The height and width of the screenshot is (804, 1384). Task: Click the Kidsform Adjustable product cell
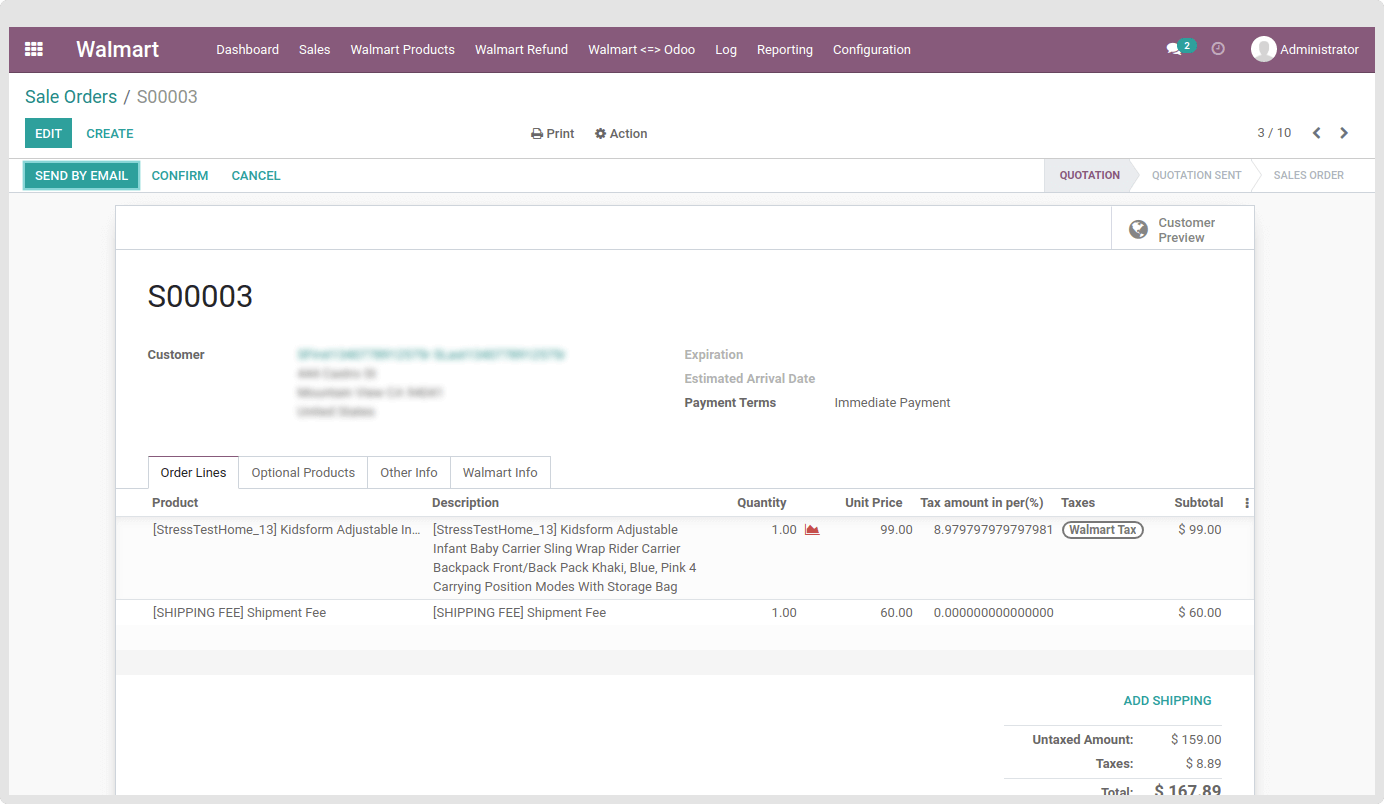pyautogui.click(x=287, y=530)
